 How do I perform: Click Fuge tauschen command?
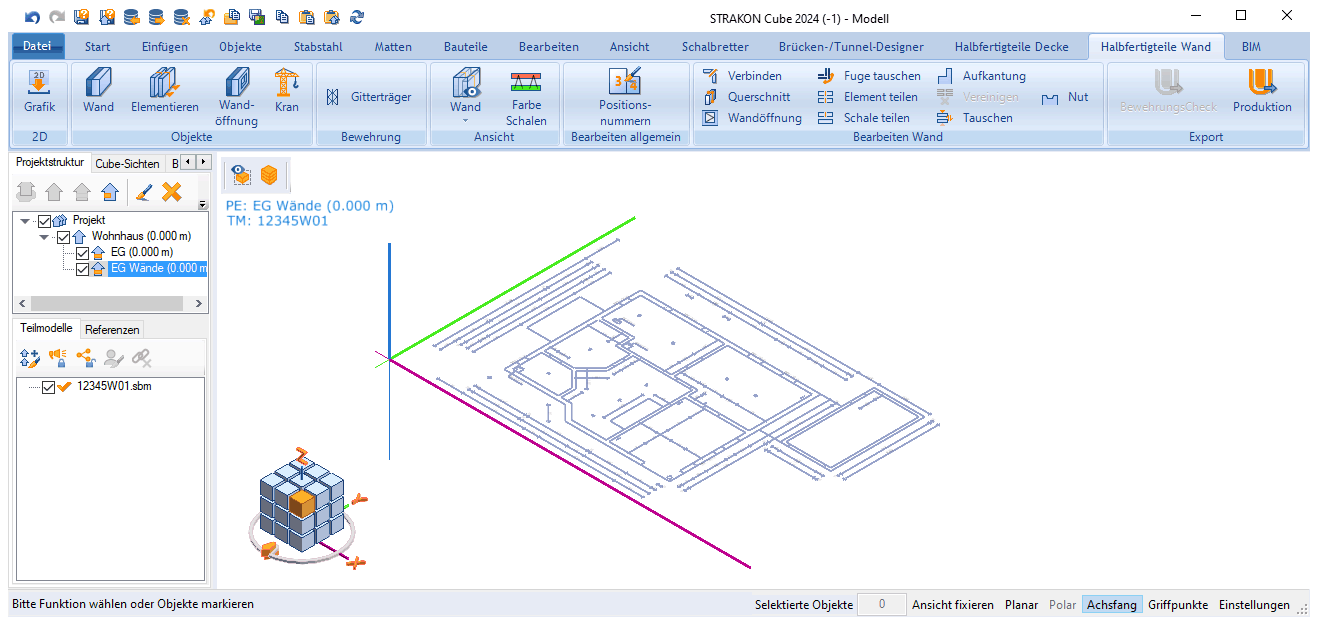(x=870, y=76)
